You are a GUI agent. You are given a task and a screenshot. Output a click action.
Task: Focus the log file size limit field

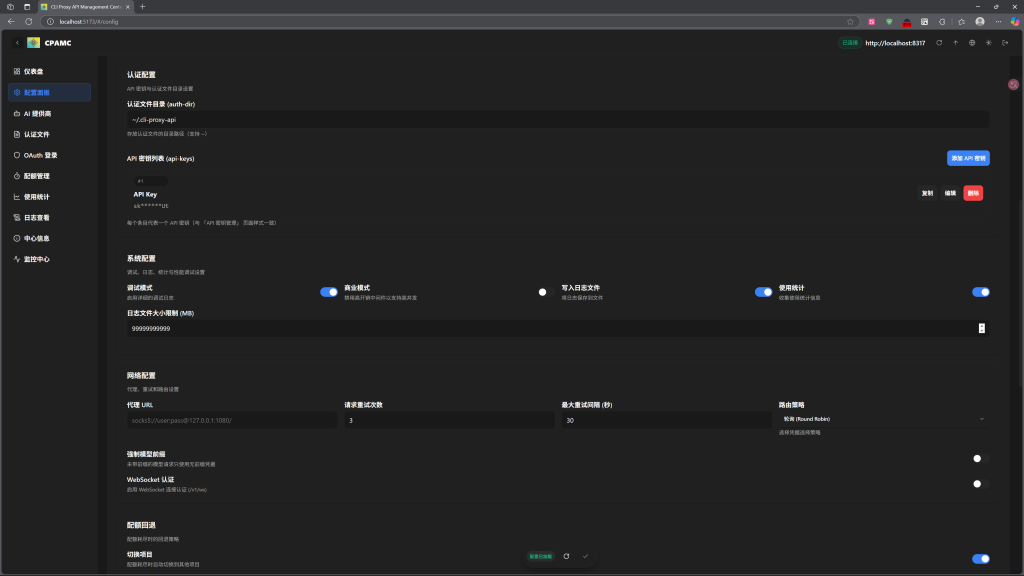558,328
